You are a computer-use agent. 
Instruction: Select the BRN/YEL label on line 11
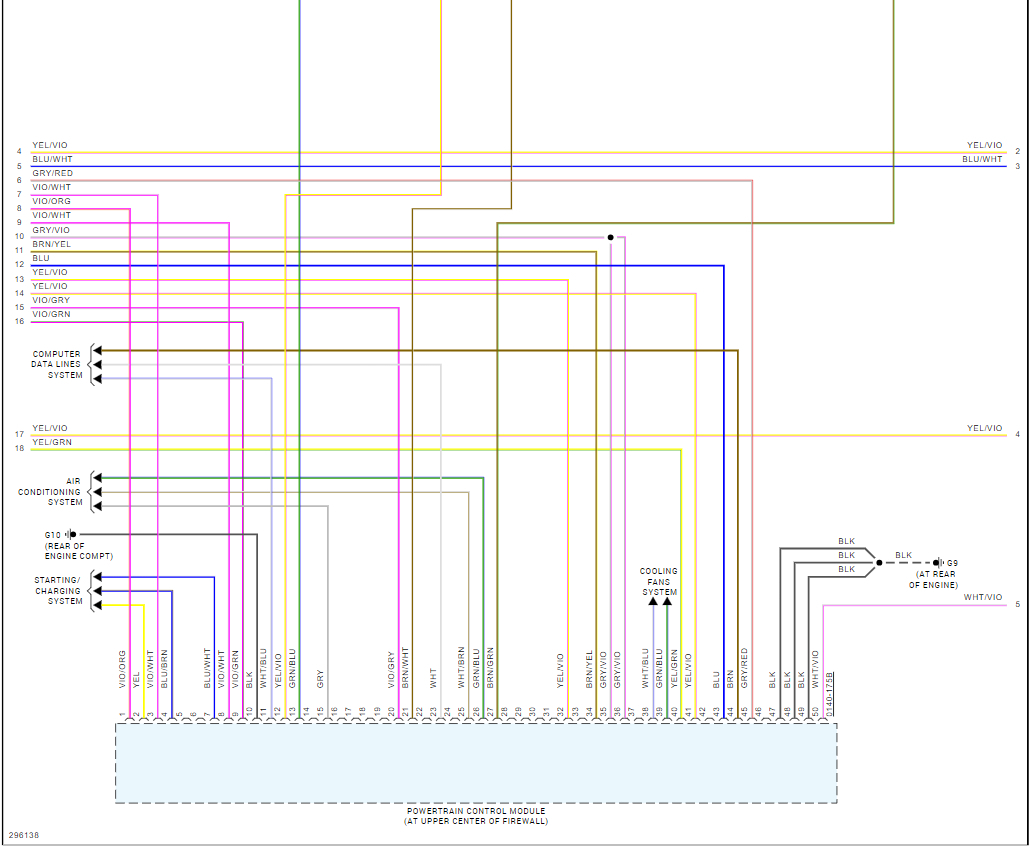pos(51,244)
